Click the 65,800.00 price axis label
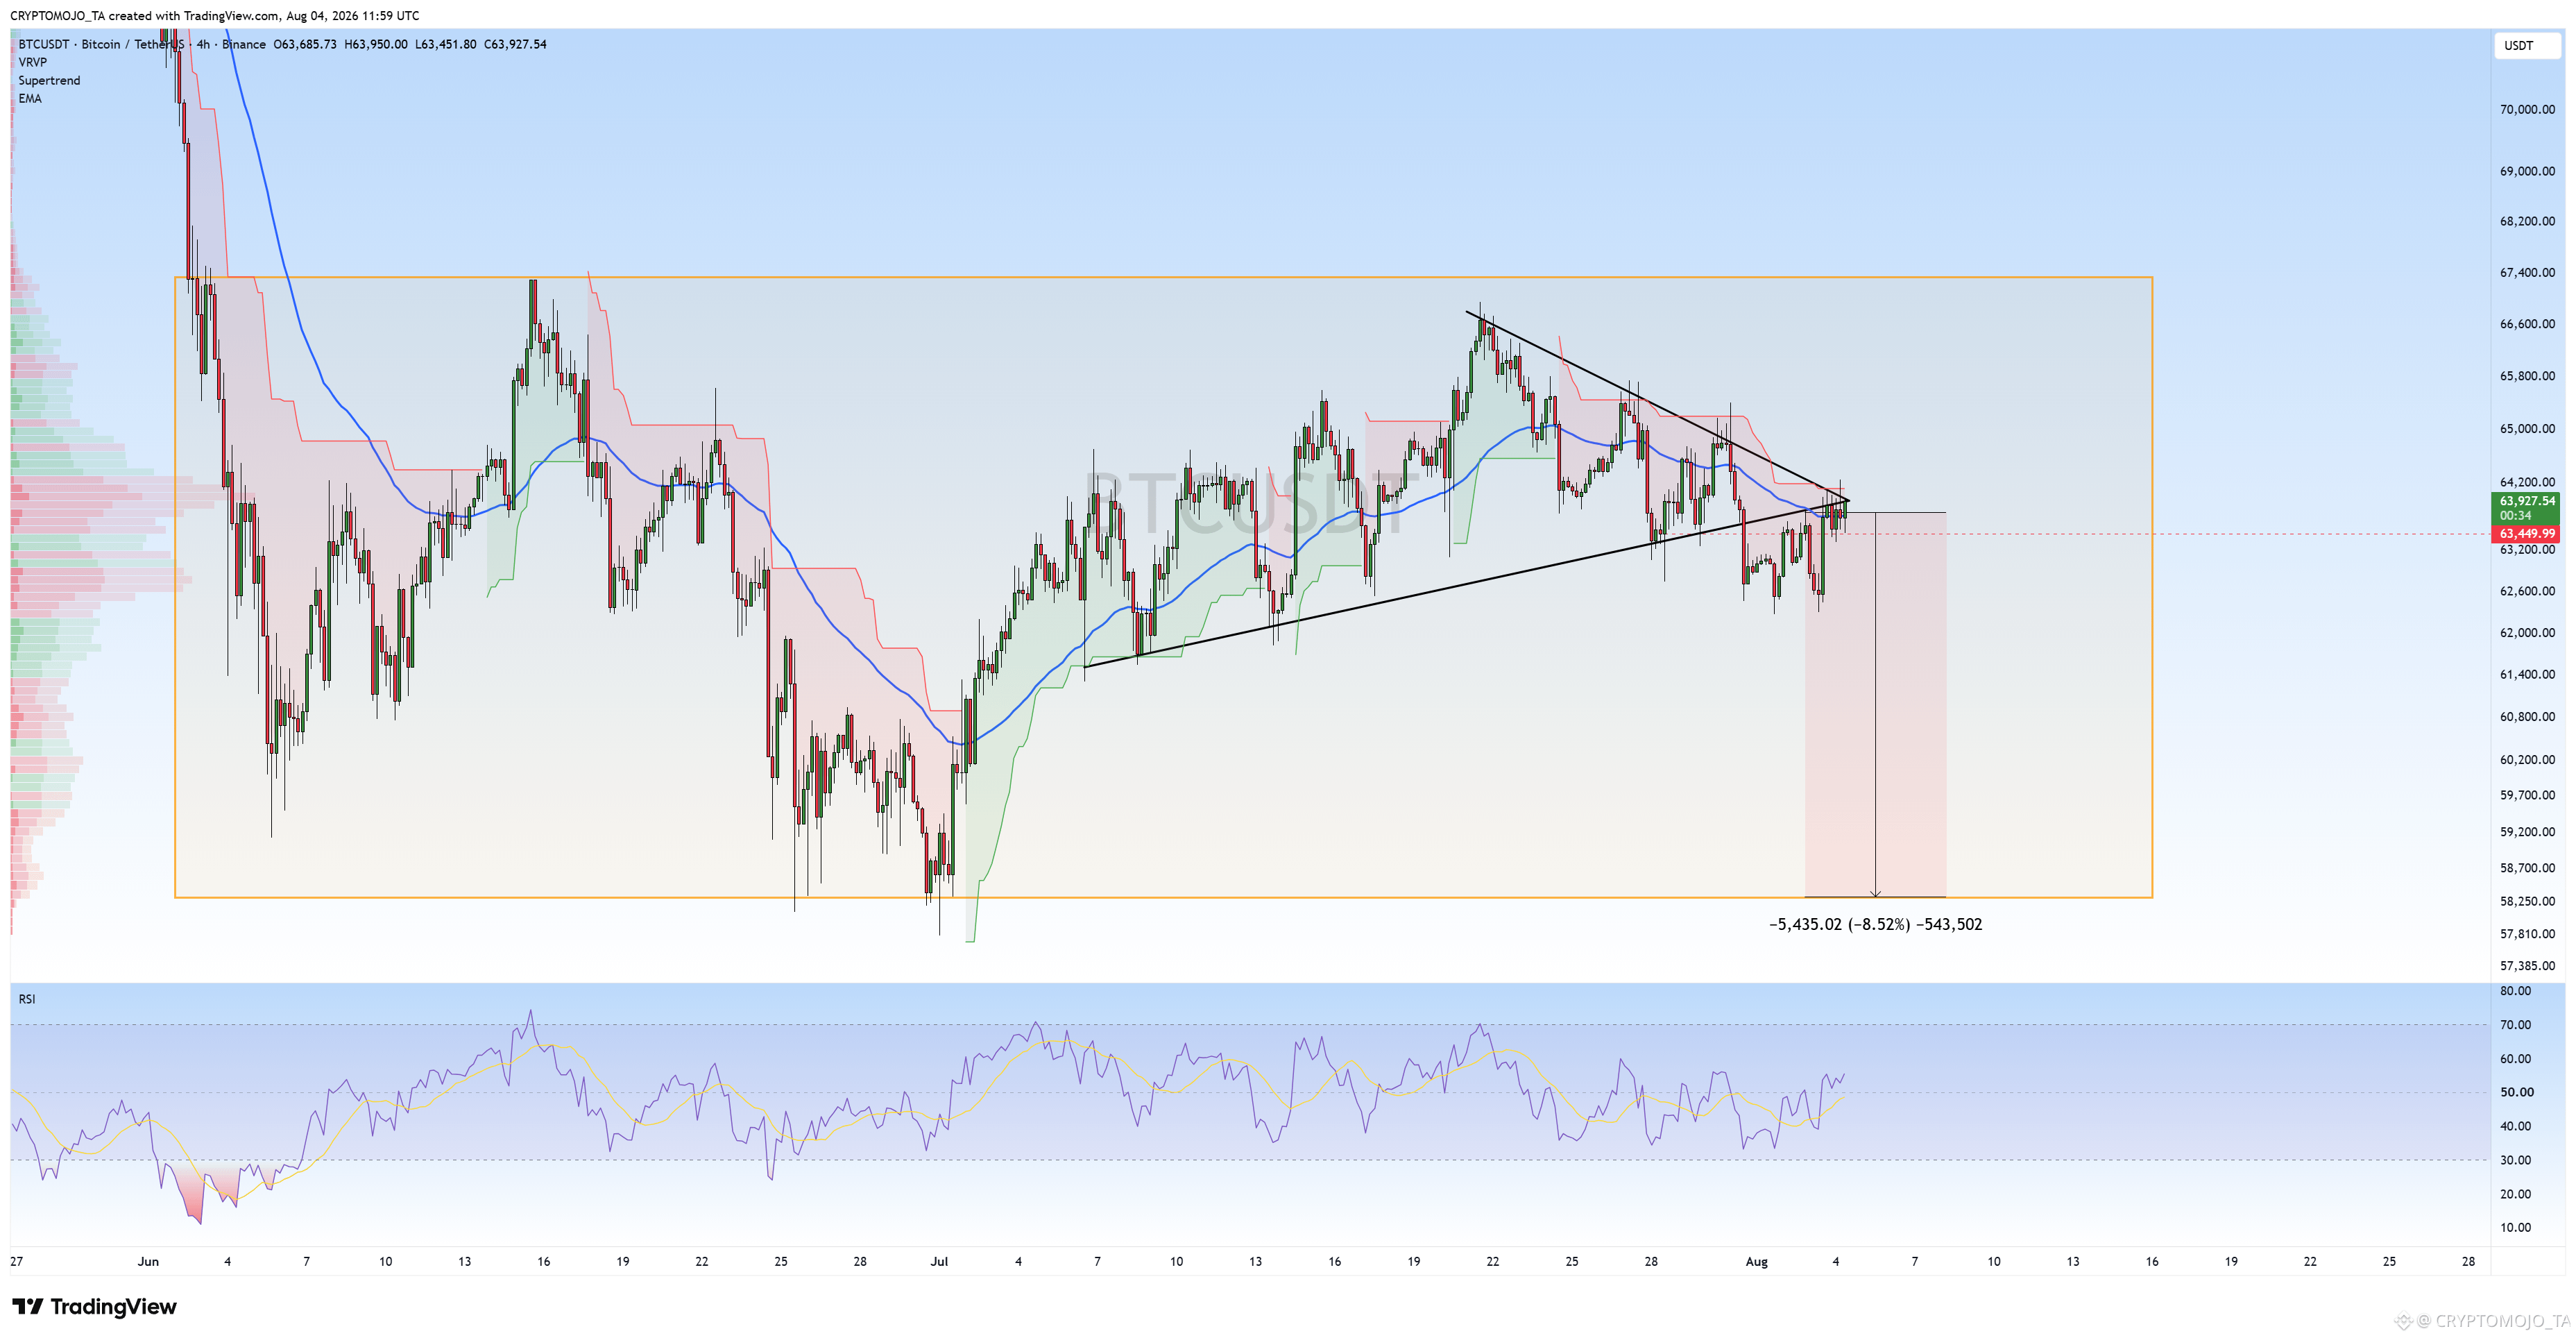Image resolution: width=2576 pixels, height=1338 pixels. pyautogui.click(x=2527, y=376)
